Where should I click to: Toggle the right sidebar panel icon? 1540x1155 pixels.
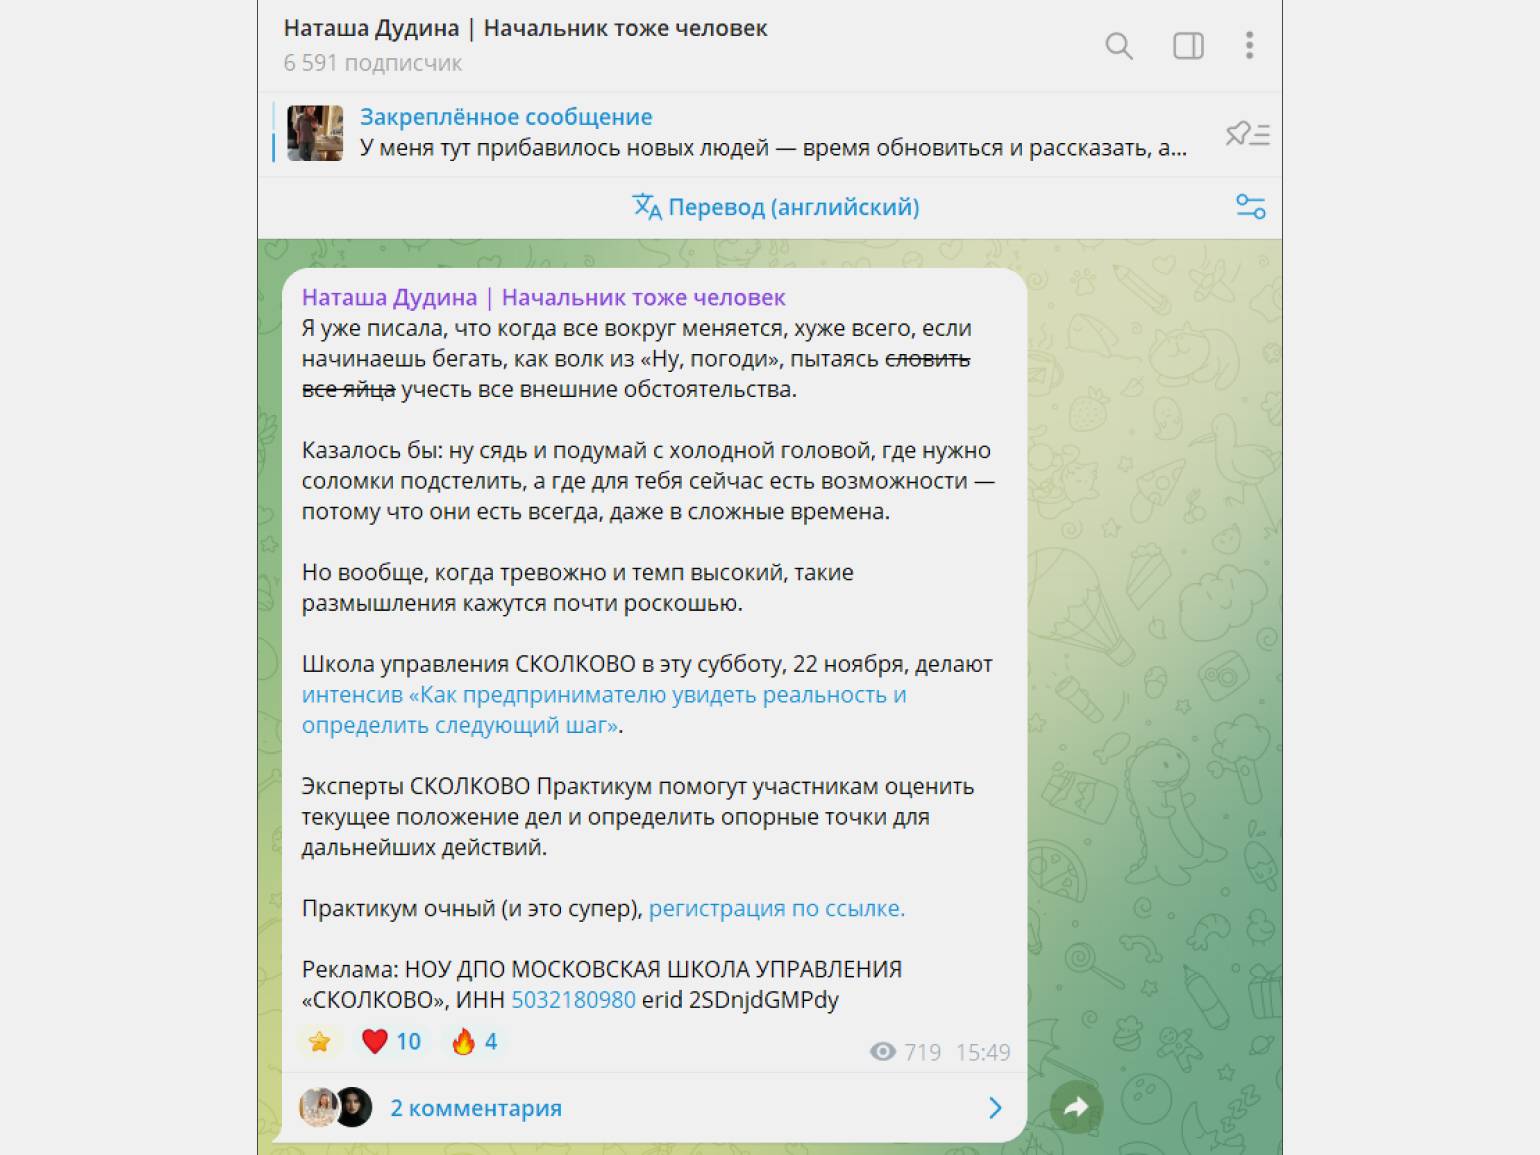[1188, 46]
